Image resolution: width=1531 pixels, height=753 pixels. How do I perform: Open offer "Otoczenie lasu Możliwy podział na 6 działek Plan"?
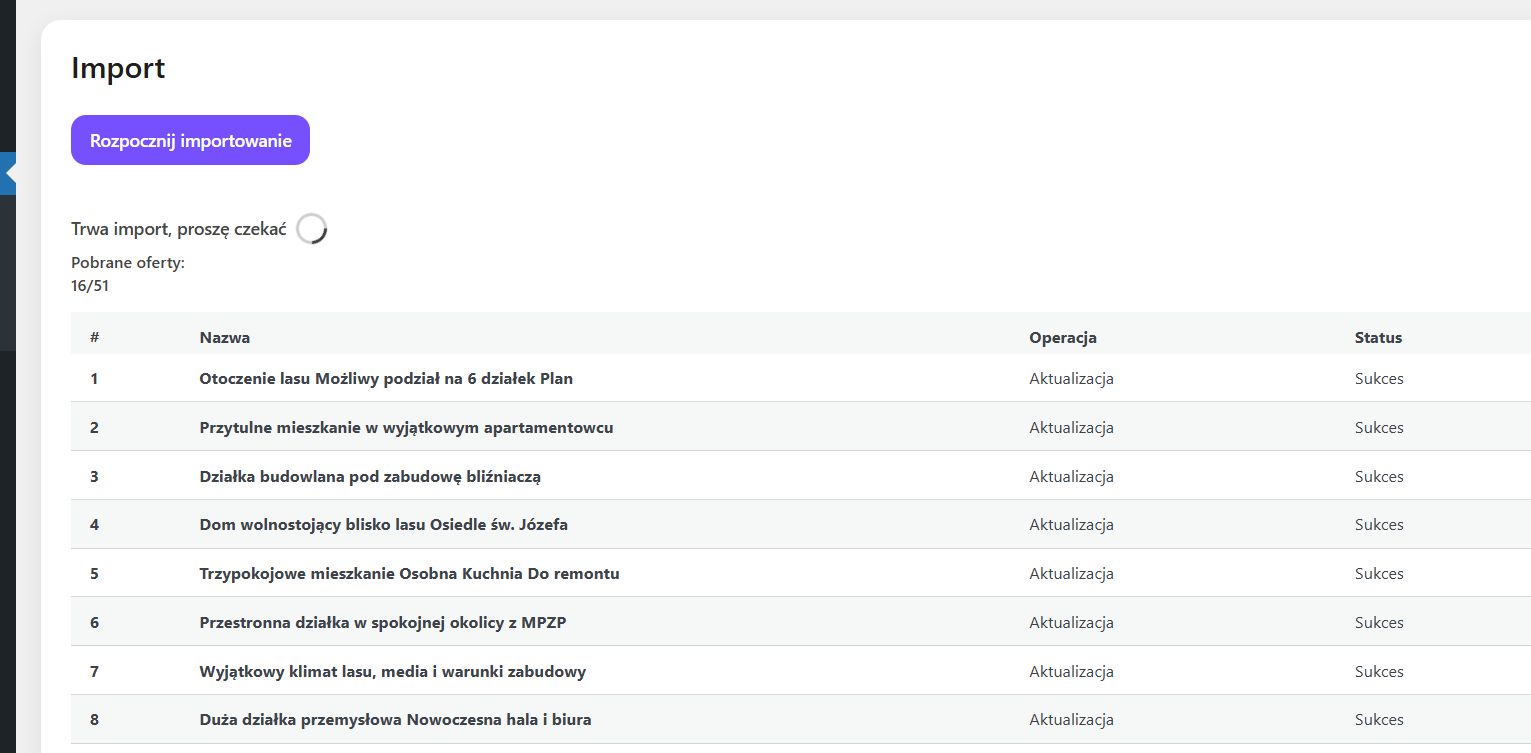pos(386,379)
